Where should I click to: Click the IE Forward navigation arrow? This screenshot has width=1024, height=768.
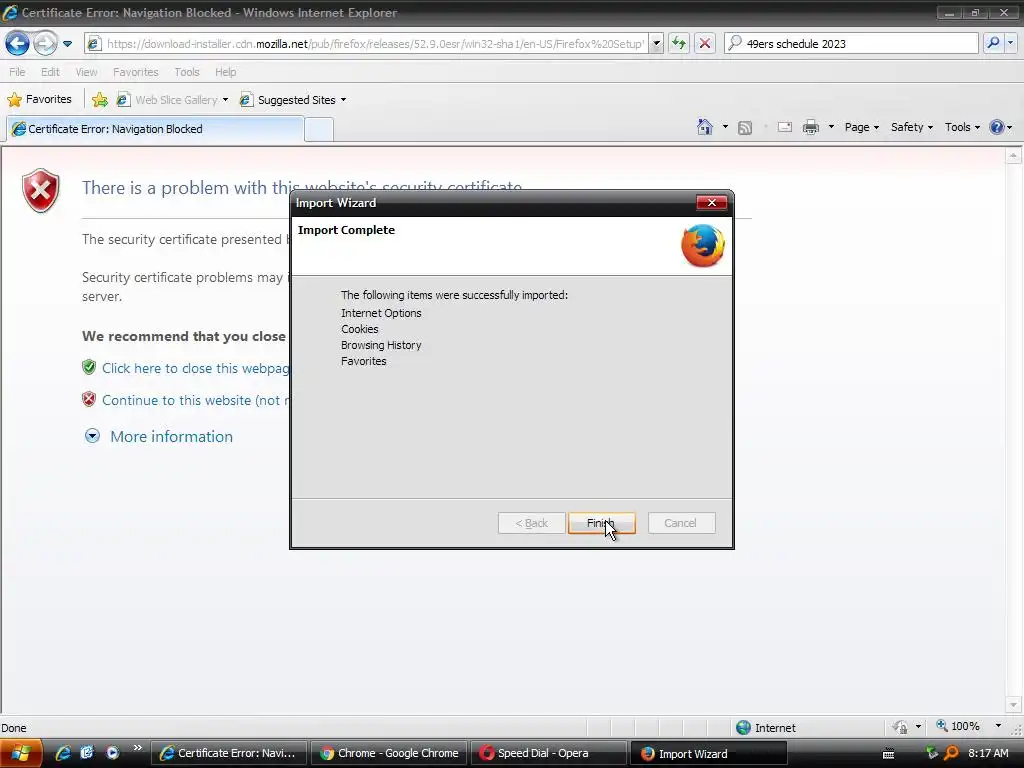[x=44, y=44]
